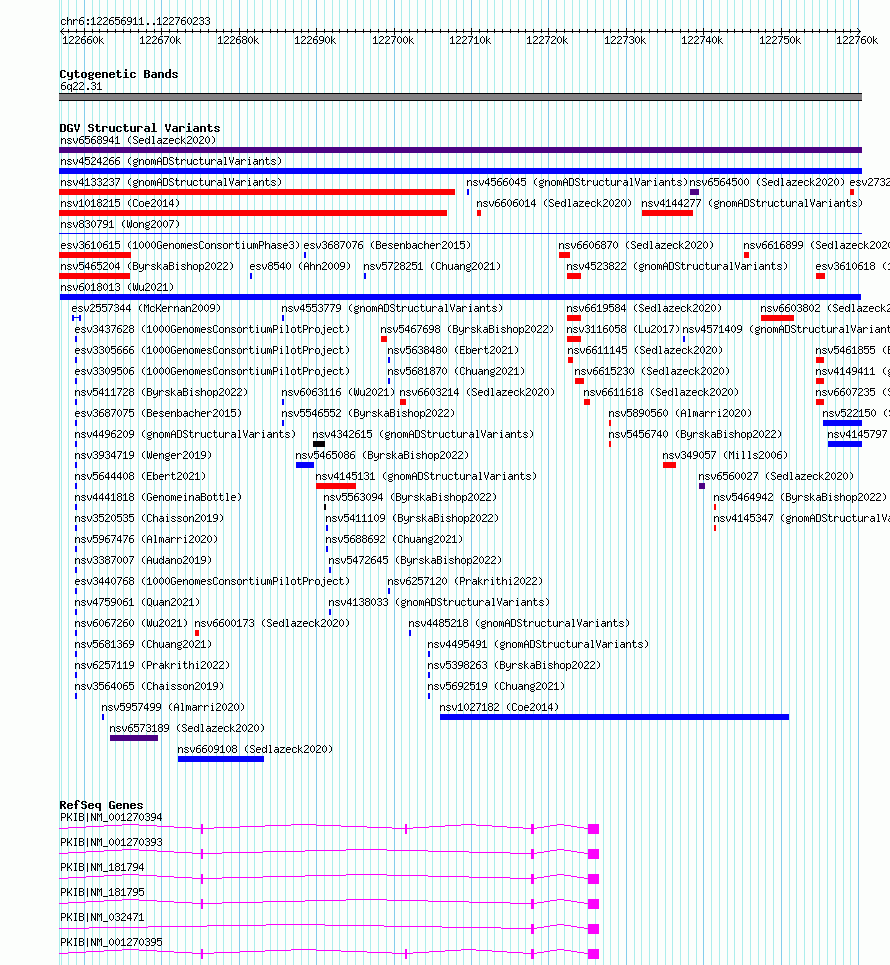
Task: Click the nsv4553779 gnomAD variant label
Action: pyautogui.click(x=392, y=308)
